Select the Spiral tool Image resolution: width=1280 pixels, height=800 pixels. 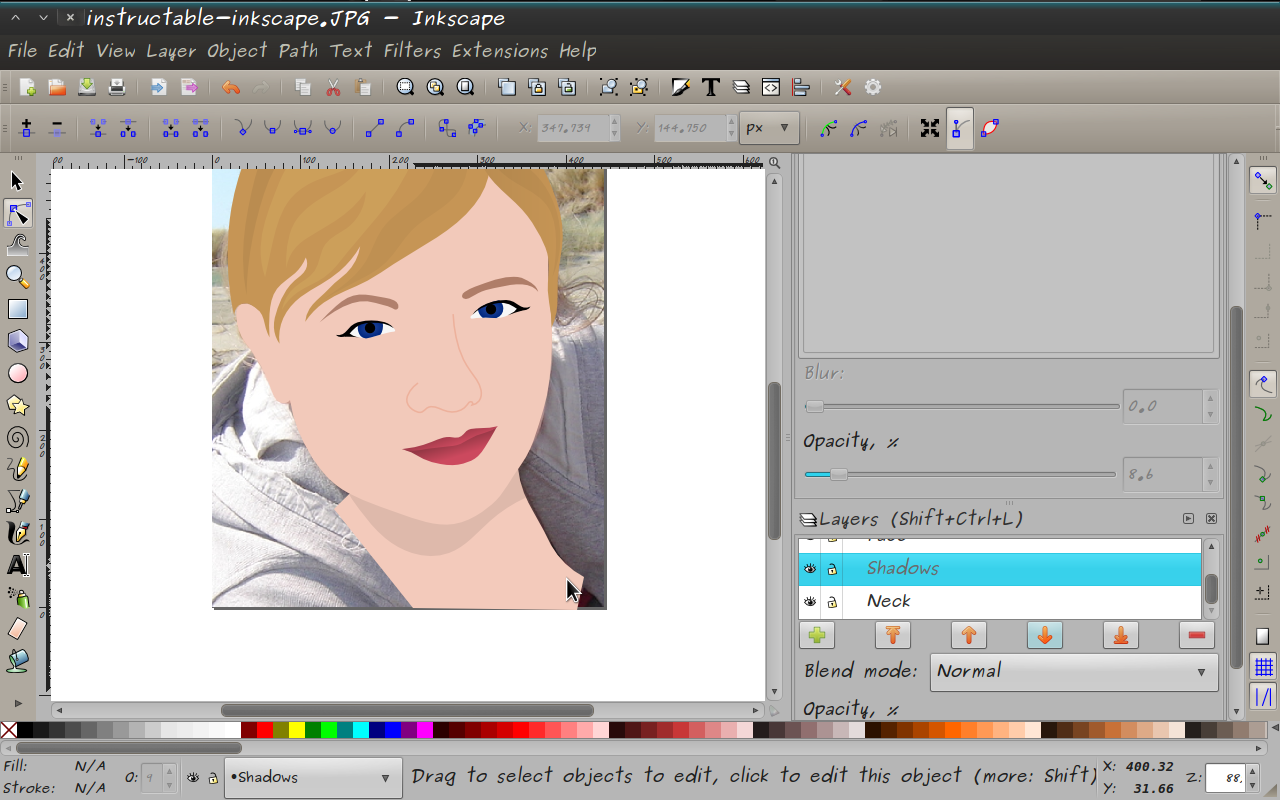(x=16, y=437)
